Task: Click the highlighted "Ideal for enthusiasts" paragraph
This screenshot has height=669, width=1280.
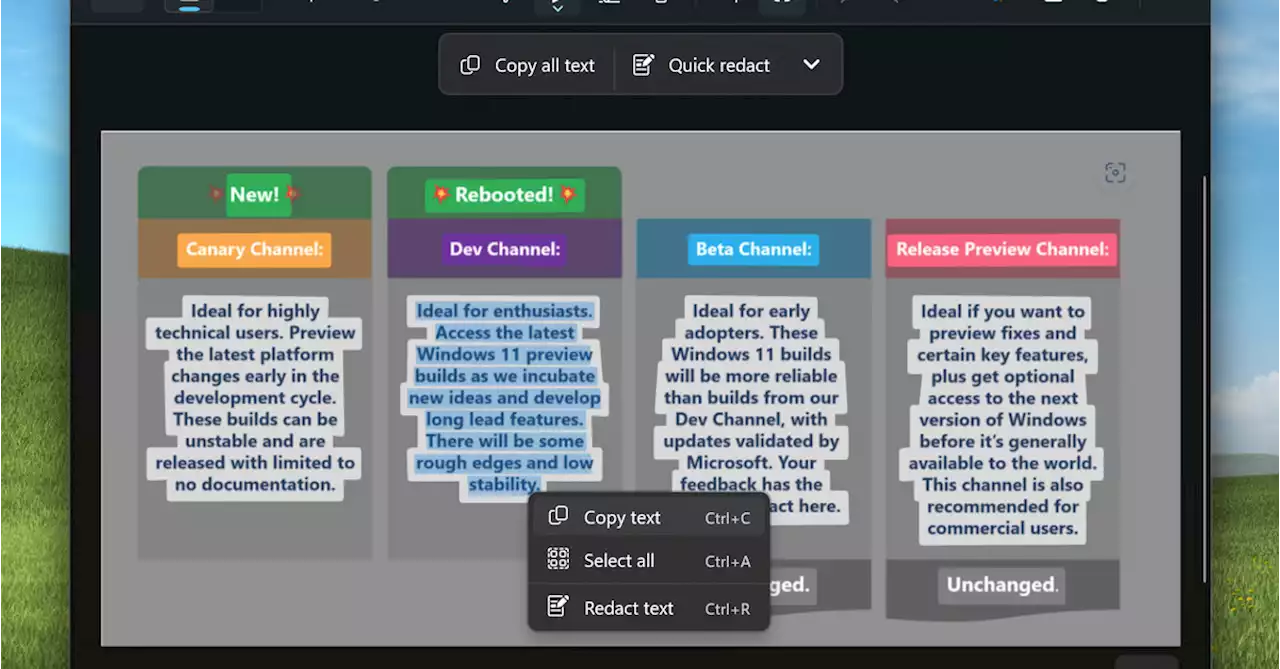Action: (x=505, y=398)
